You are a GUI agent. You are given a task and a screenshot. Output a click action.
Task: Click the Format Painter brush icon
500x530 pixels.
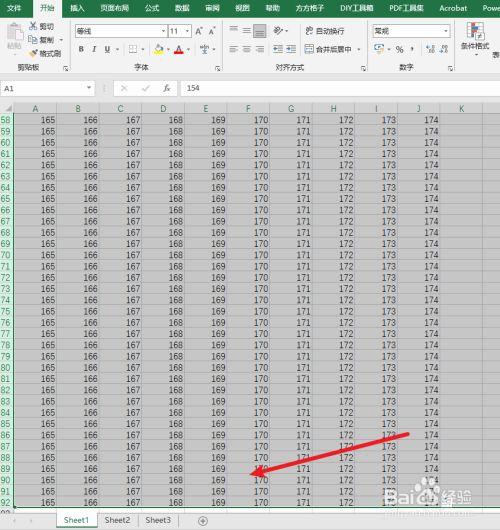pyautogui.click(x=33, y=53)
